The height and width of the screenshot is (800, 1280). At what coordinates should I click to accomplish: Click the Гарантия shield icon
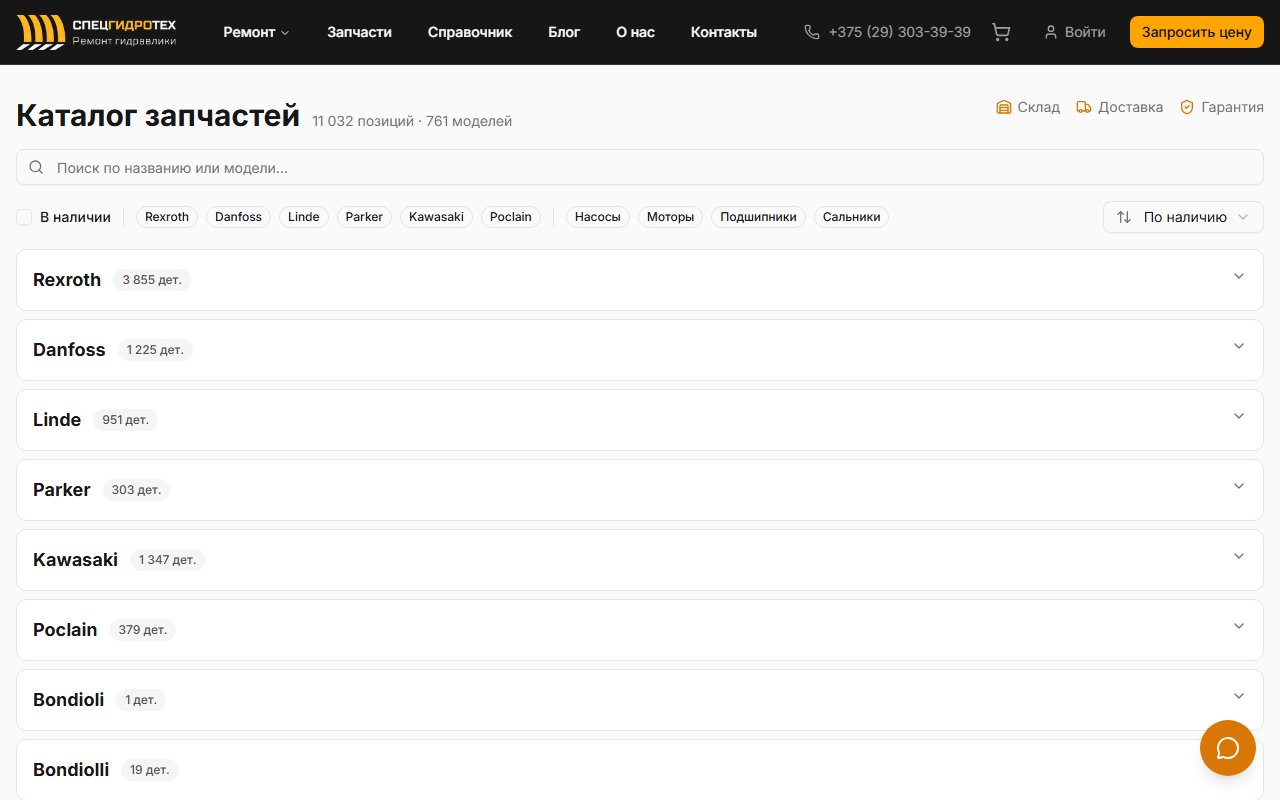(x=1187, y=107)
